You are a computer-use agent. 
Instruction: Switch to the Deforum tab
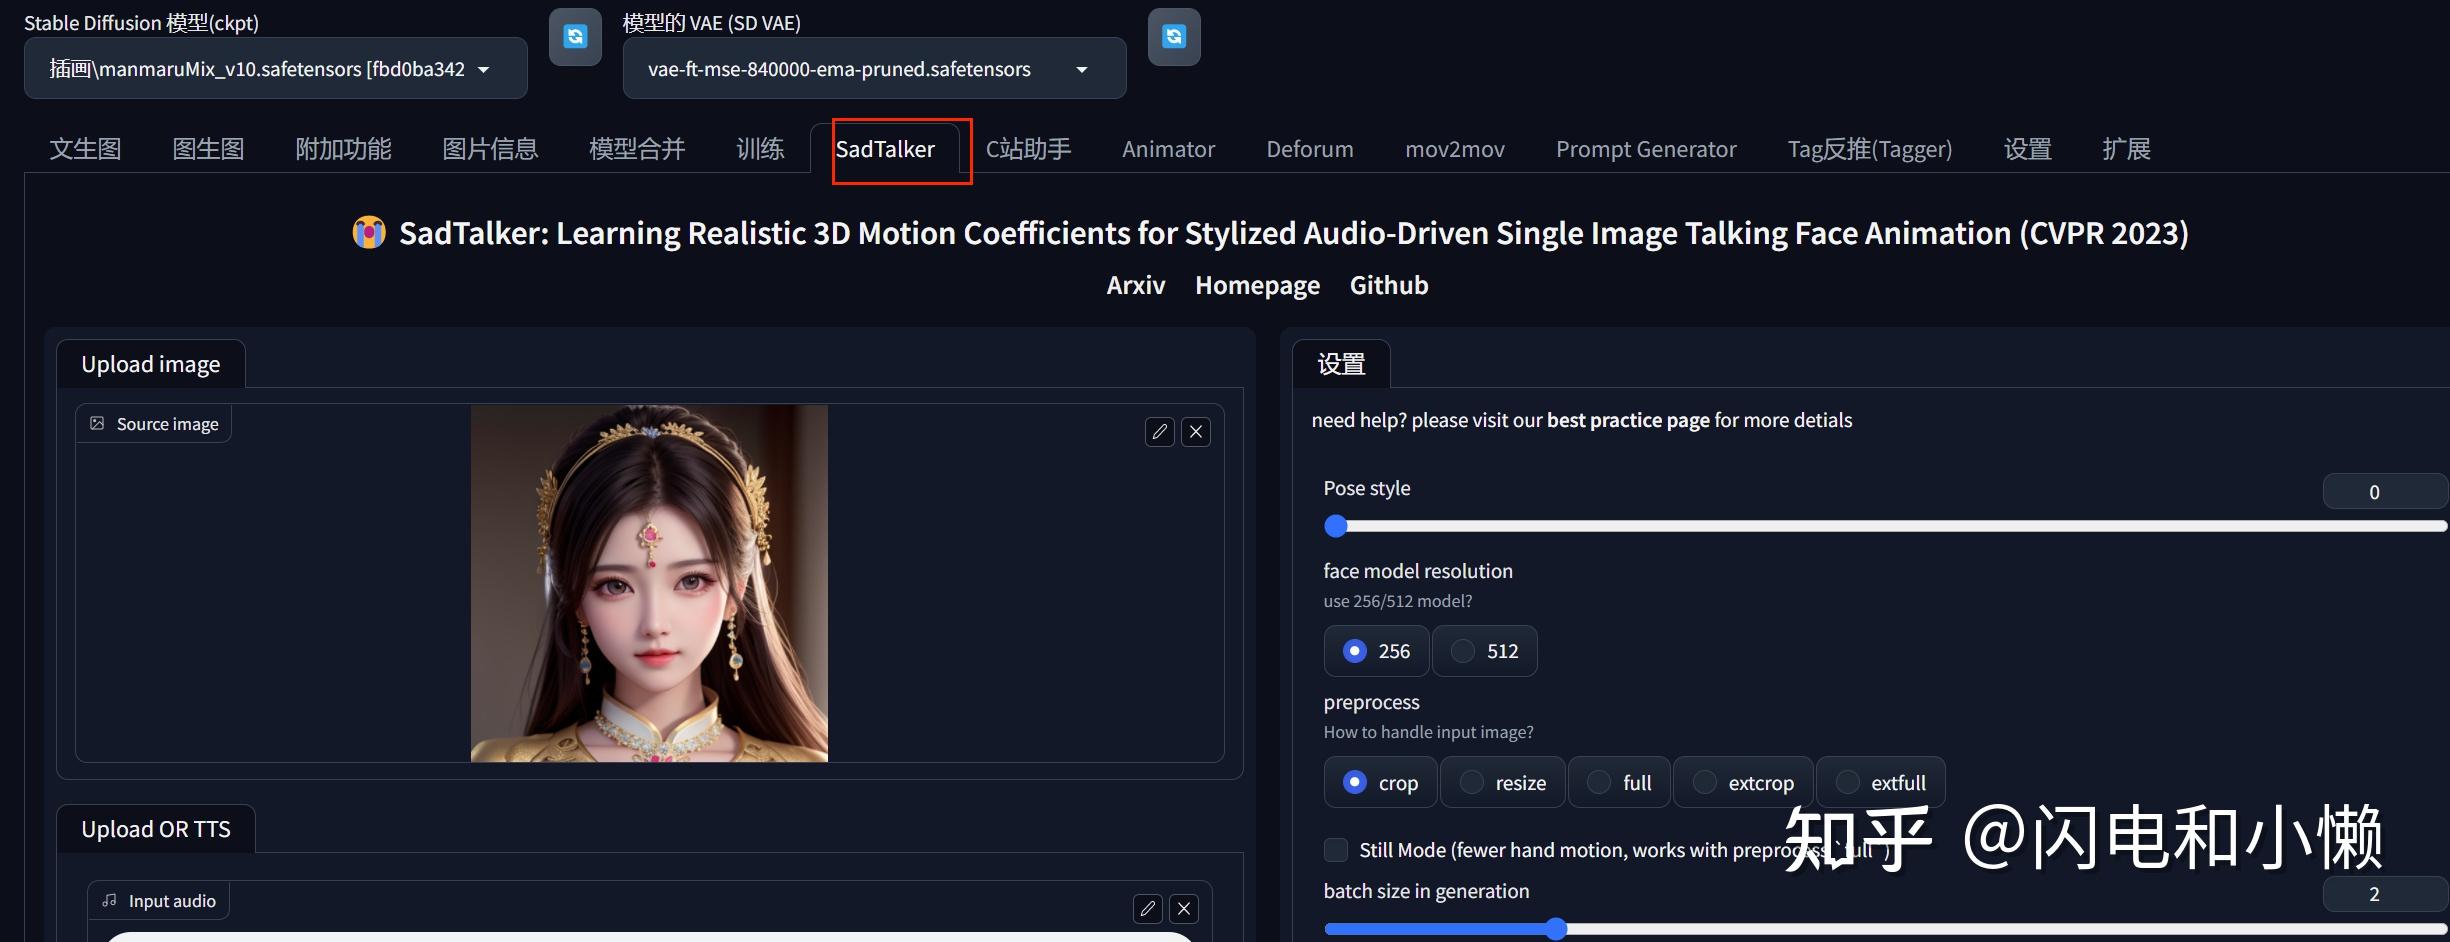point(1309,149)
